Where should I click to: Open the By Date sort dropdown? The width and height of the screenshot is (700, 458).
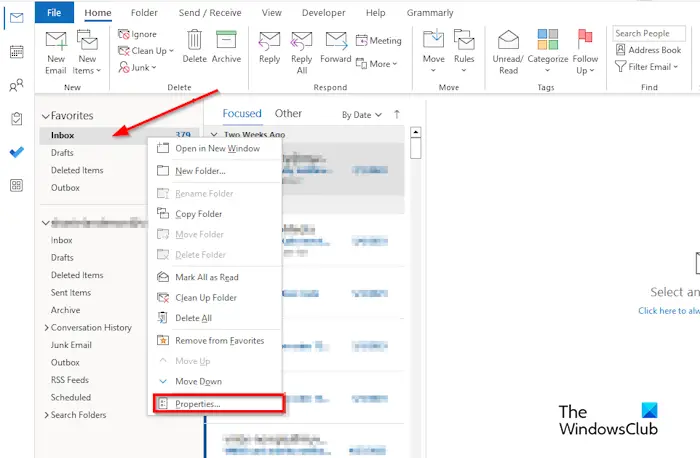click(362, 115)
